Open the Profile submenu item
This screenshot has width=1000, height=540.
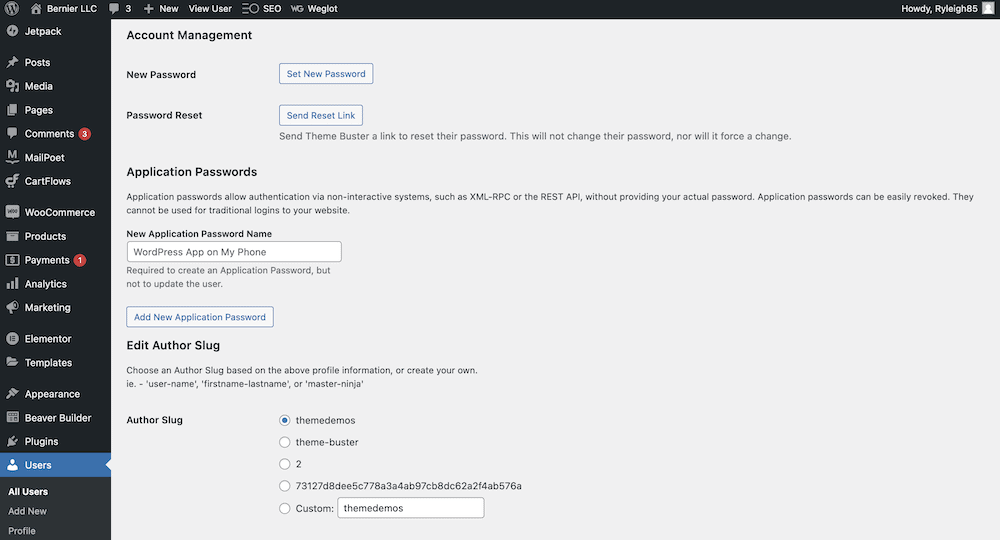coord(22,530)
